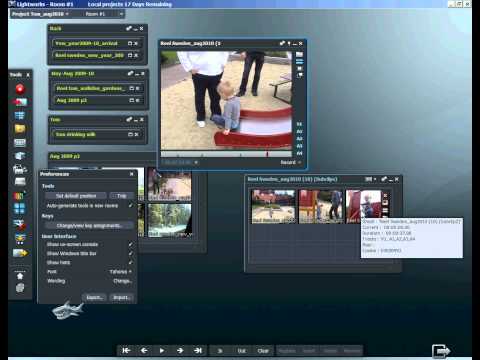Click the Import button in Preferences
The height and width of the screenshot is (360, 480).
coord(122,298)
